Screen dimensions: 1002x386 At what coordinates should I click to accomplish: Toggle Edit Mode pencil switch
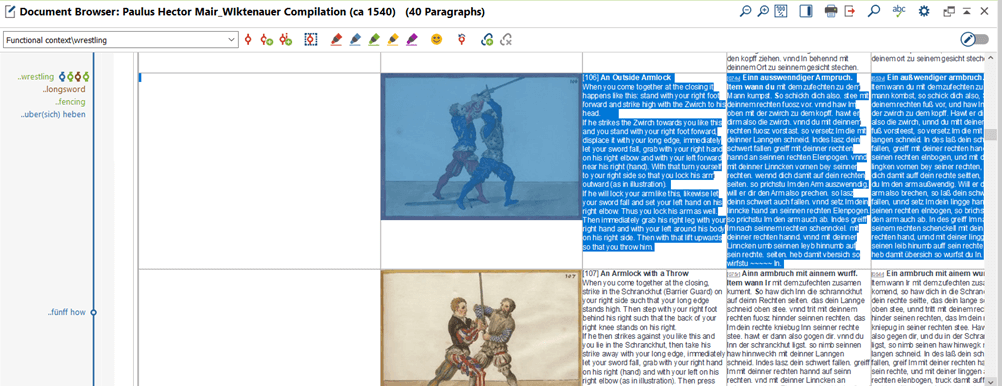974,40
